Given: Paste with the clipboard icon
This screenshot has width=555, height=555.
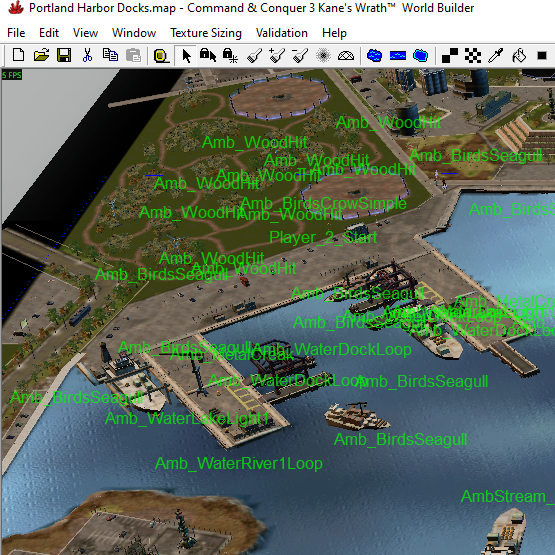Looking at the screenshot, I should (133, 55).
